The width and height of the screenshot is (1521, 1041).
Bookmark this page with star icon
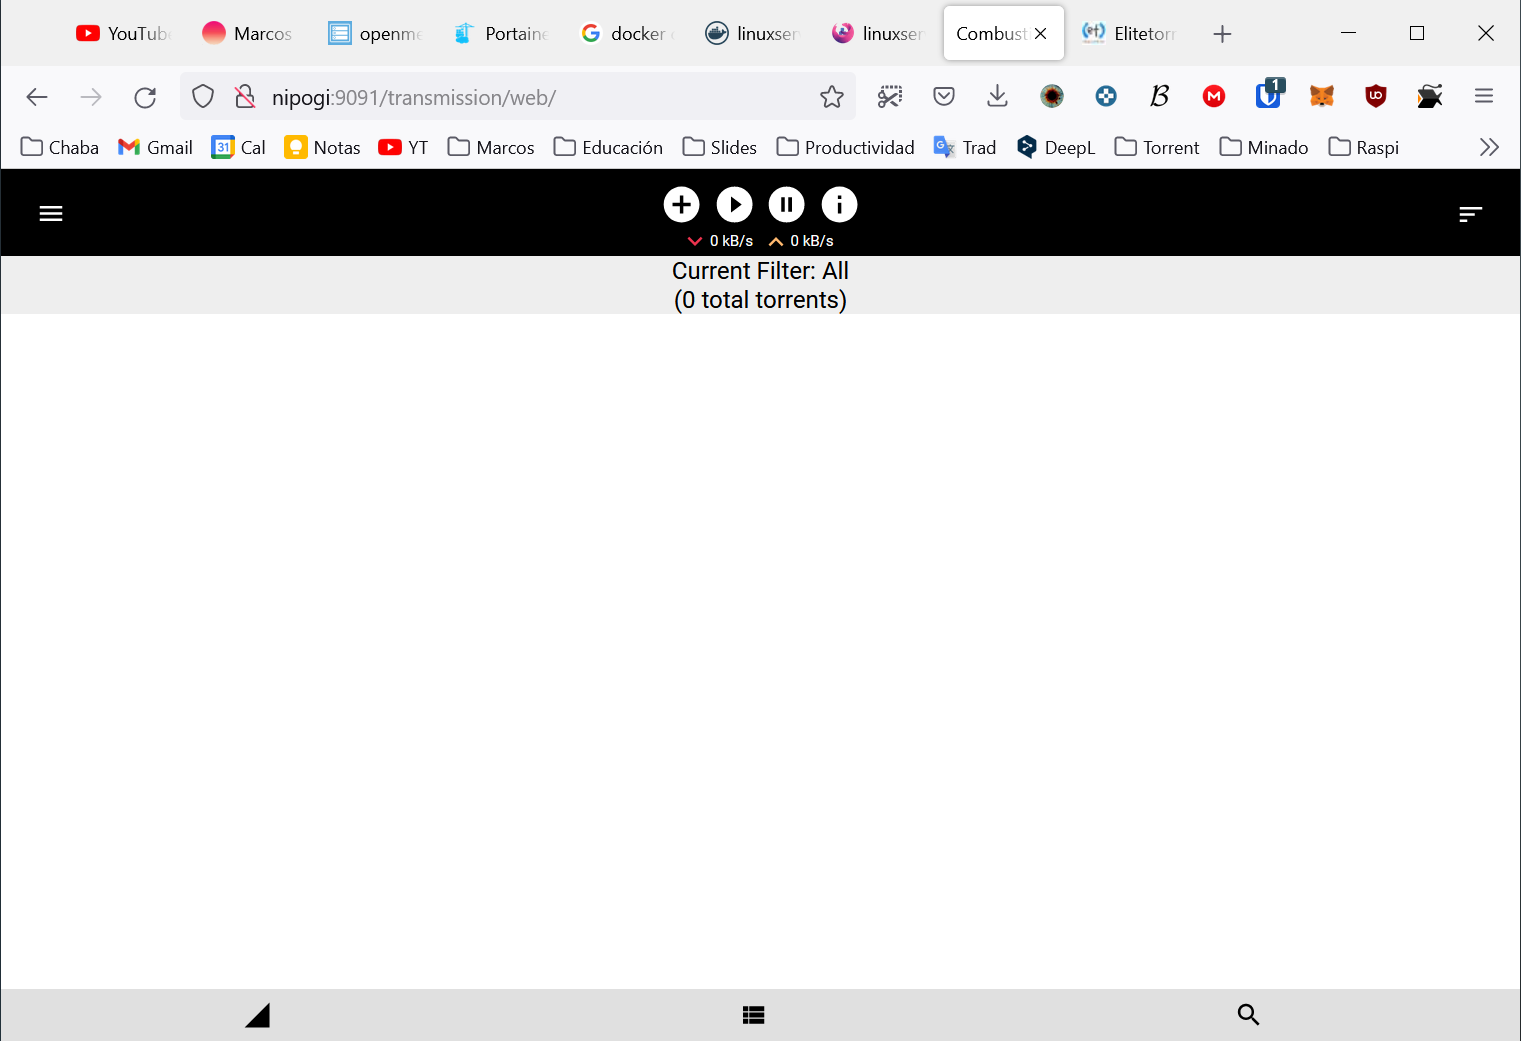tap(831, 97)
